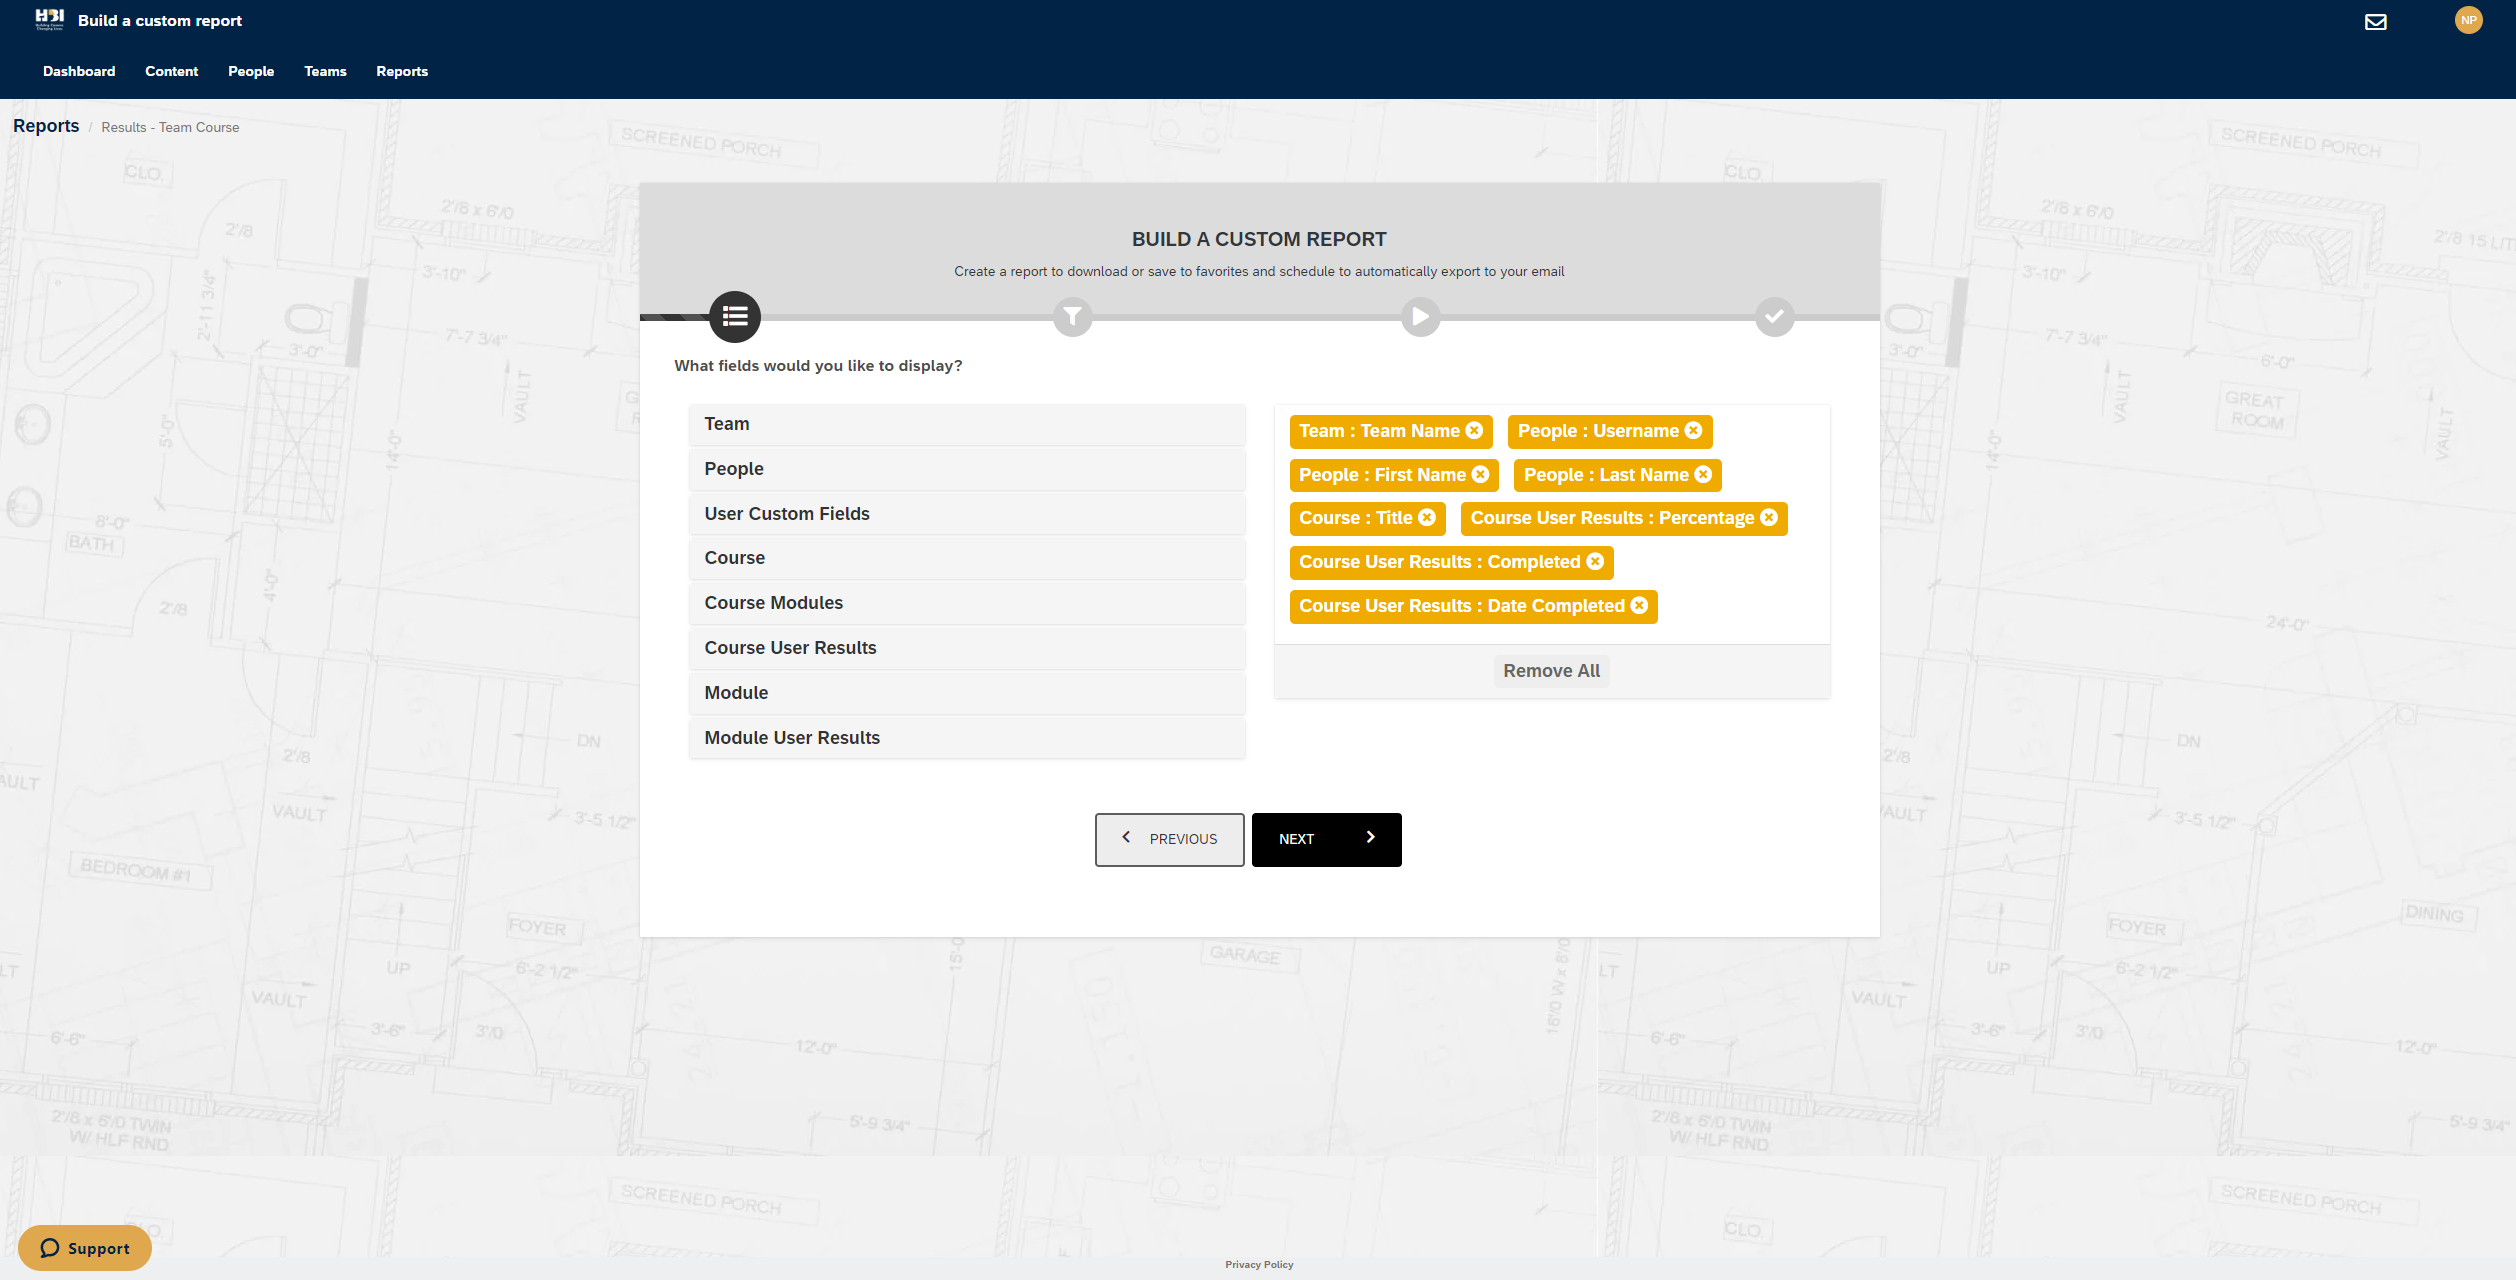The width and height of the screenshot is (2516, 1280).
Task: Remove the Team Name field tag
Action: coord(1474,431)
